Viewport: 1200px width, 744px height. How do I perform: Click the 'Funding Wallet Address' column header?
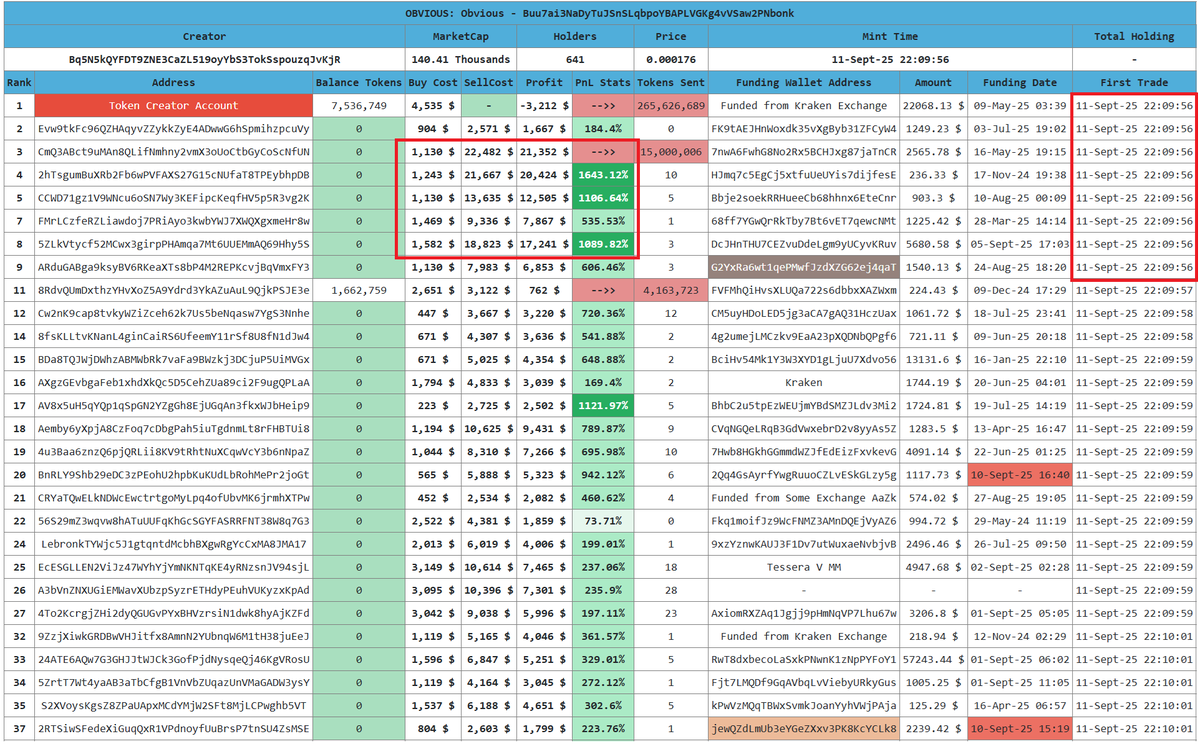click(x=803, y=82)
